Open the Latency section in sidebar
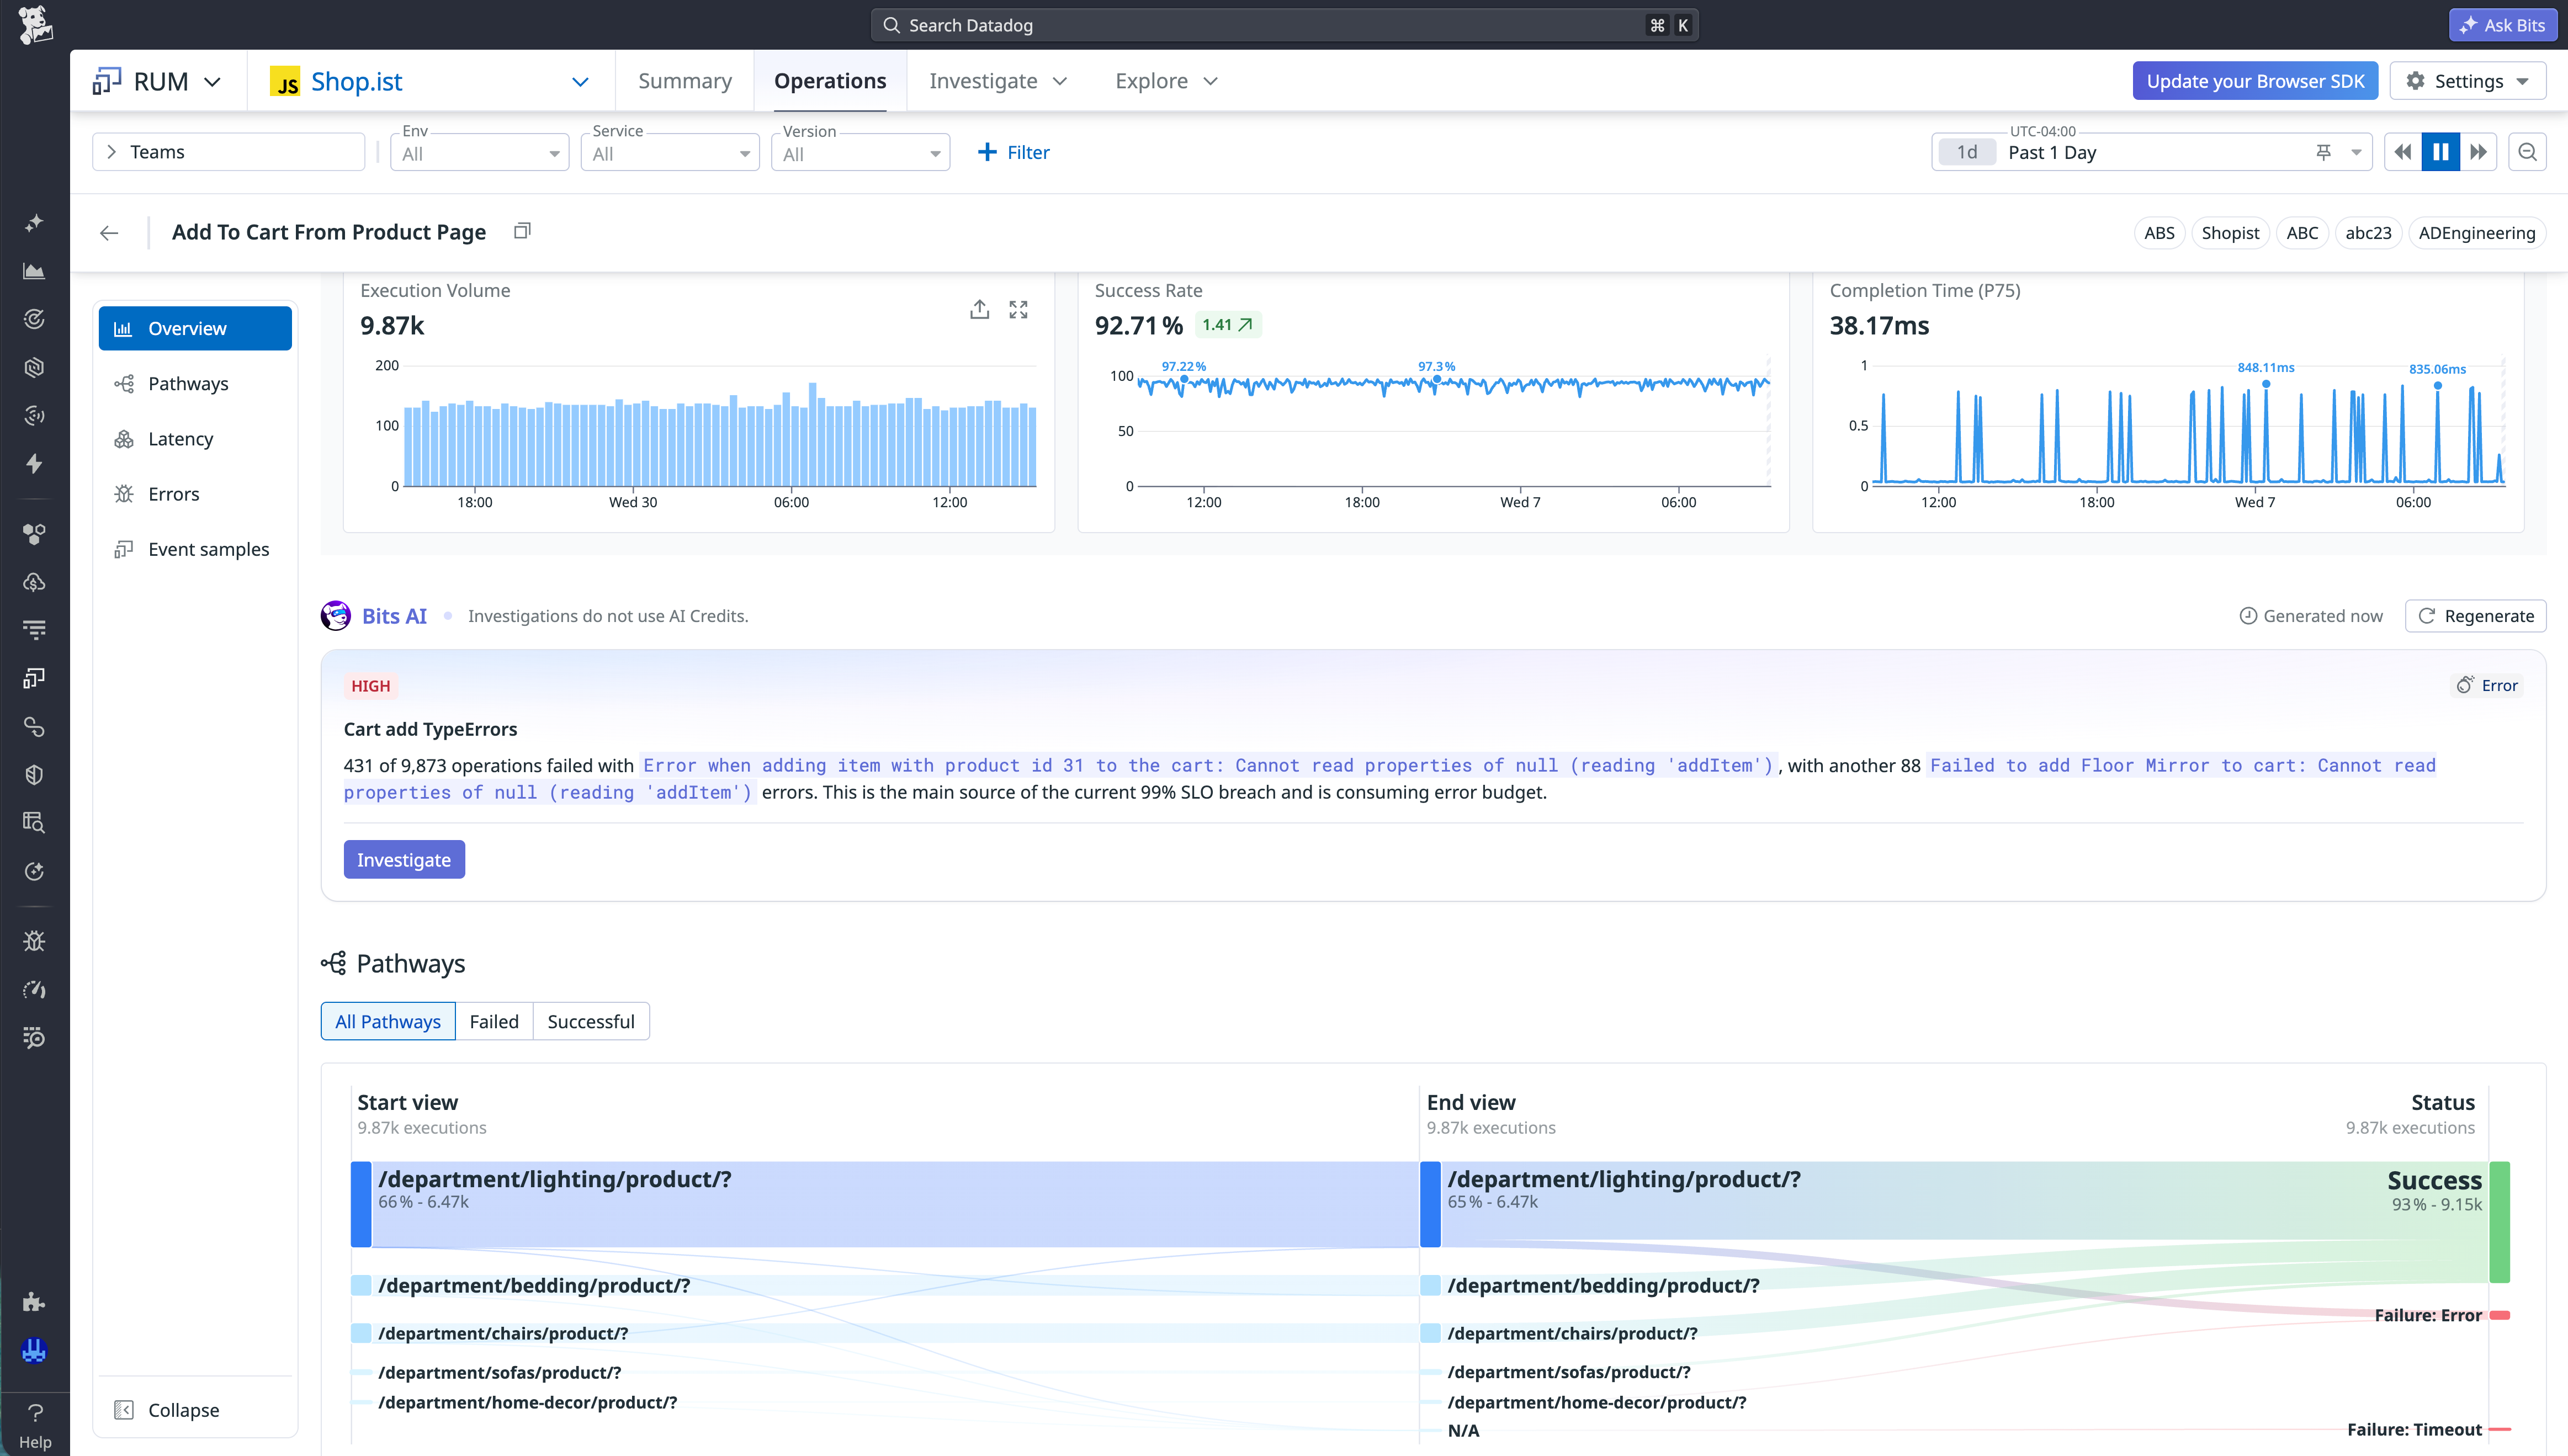This screenshot has width=2568, height=1456. pyautogui.click(x=195, y=439)
